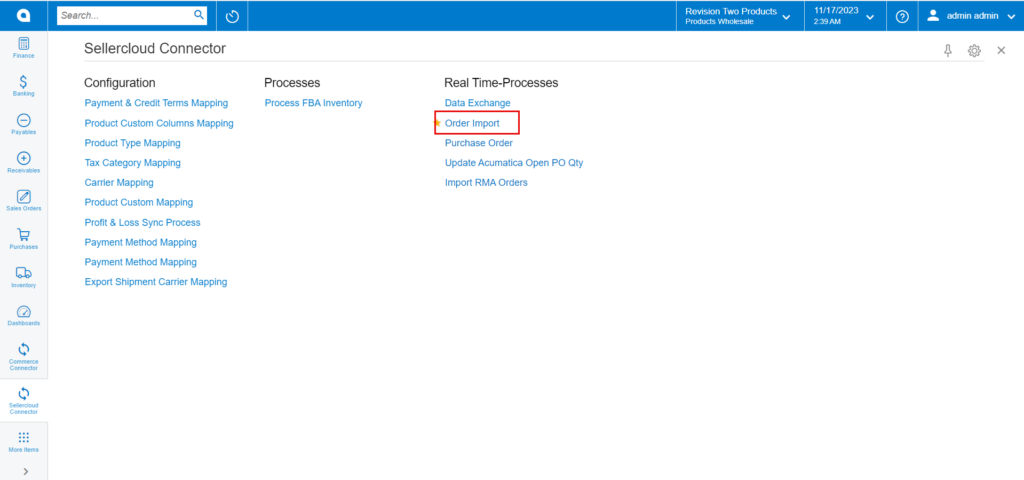Open Tax Category Mapping link

[133, 163]
